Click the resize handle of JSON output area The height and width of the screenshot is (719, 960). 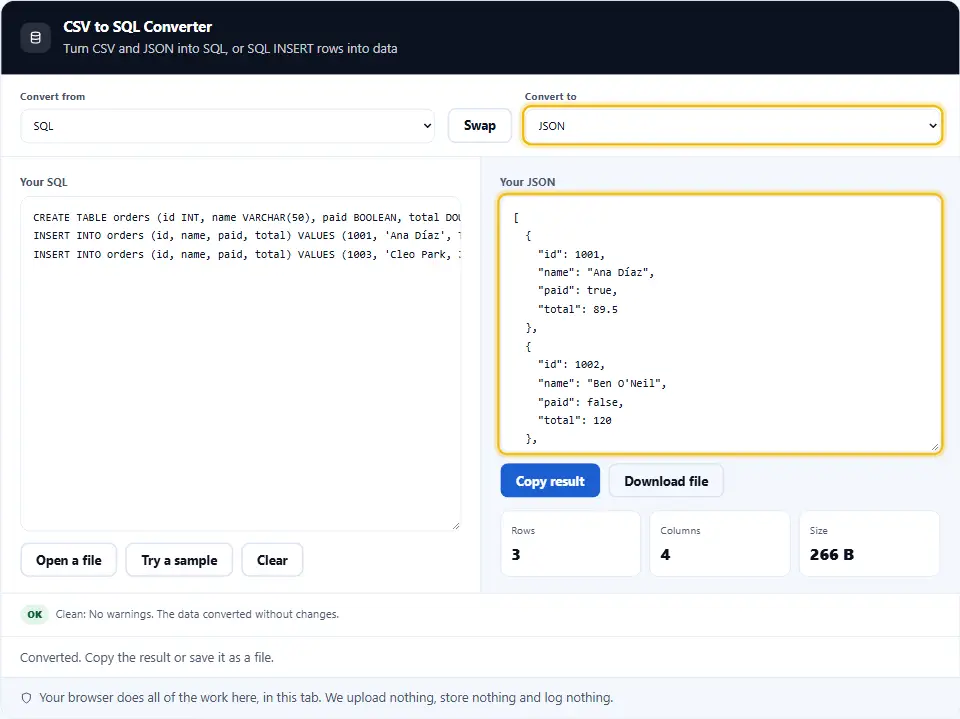pos(935,447)
